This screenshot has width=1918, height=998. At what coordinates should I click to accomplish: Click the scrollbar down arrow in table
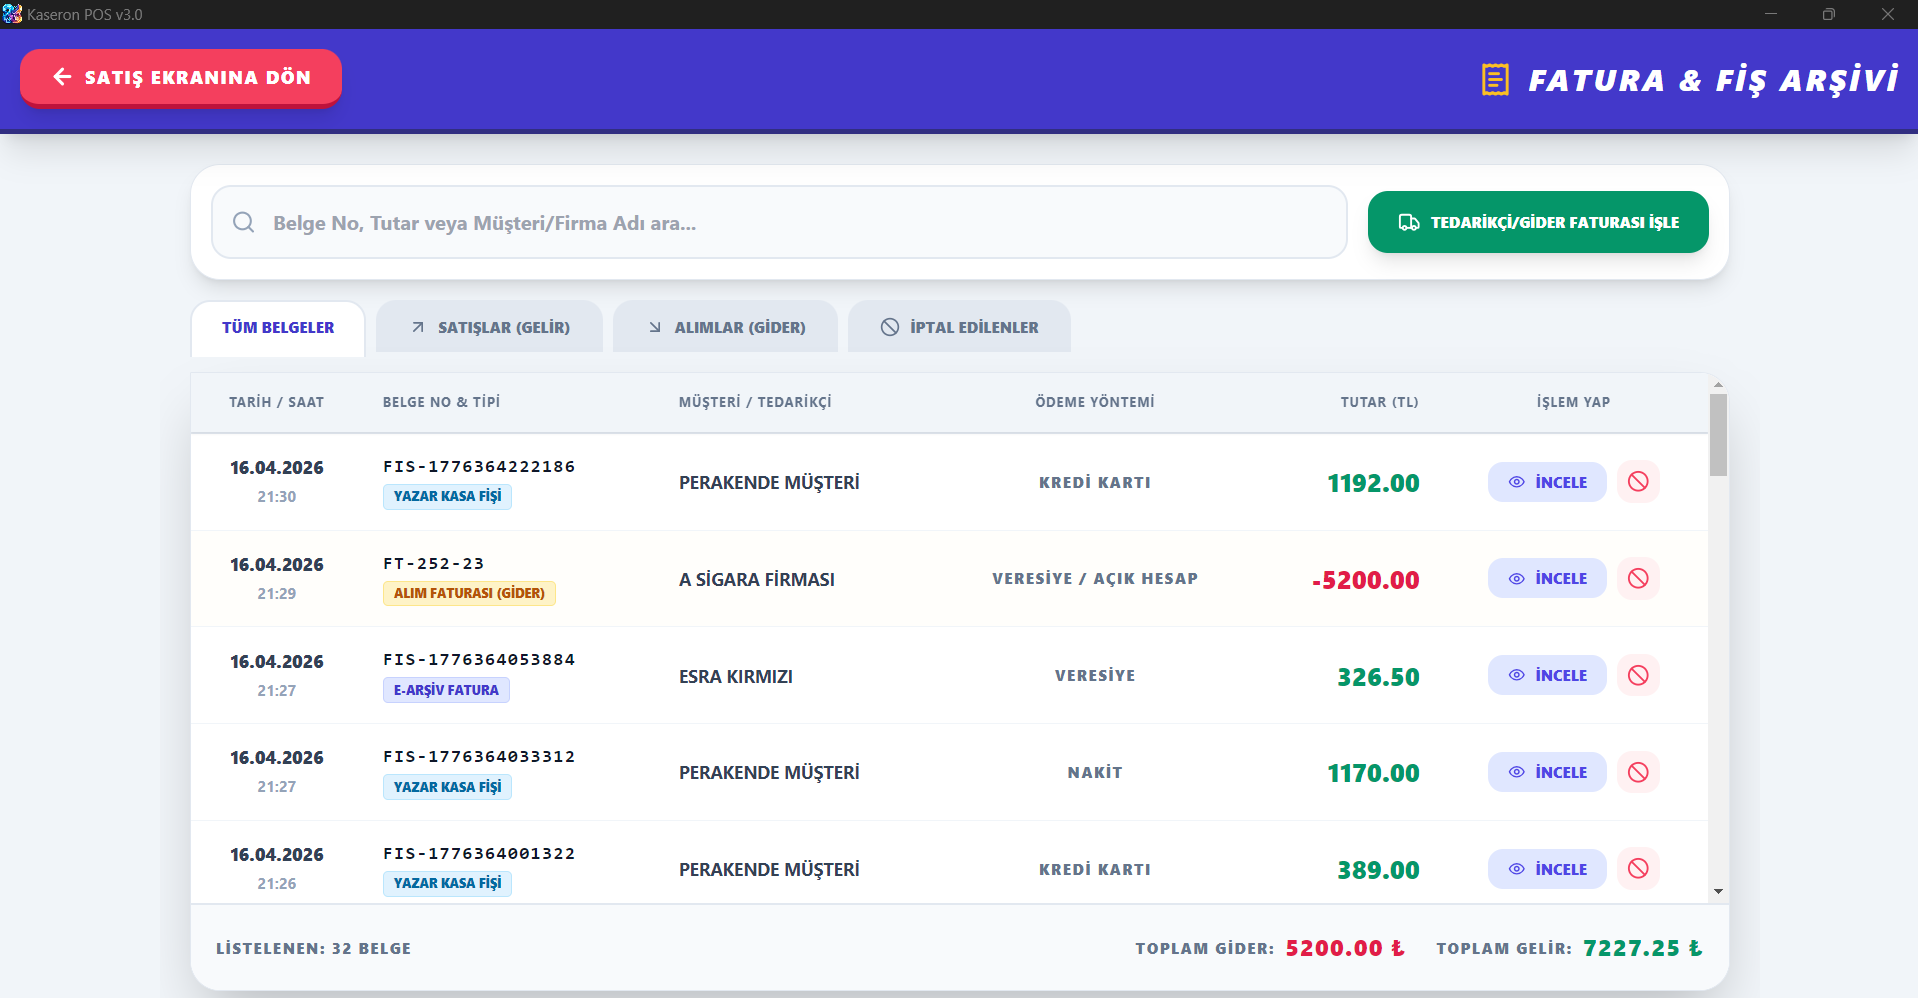pos(1718,891)
